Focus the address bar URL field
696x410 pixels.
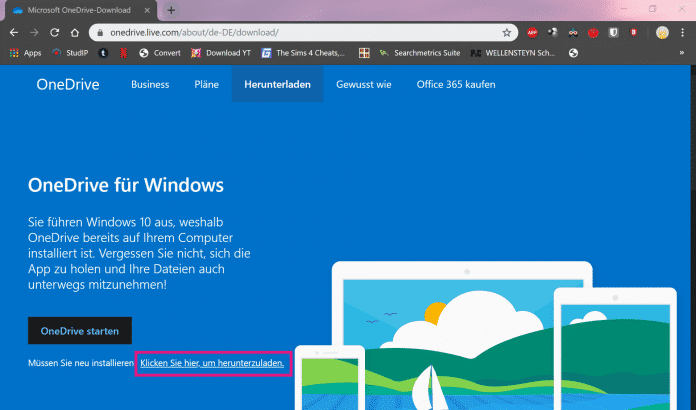point(300,32)
